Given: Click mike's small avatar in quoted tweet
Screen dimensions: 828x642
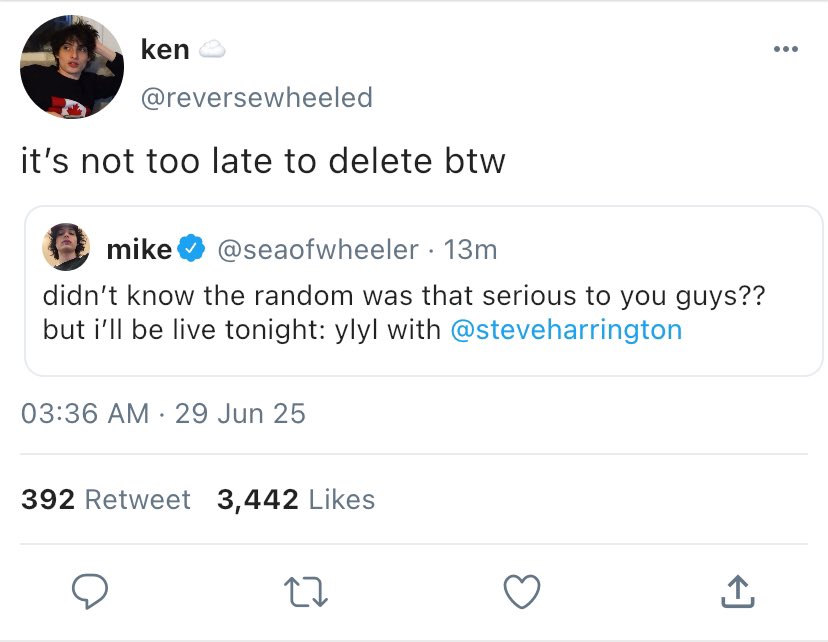Looking at the screenshot, I should (68, 248).
